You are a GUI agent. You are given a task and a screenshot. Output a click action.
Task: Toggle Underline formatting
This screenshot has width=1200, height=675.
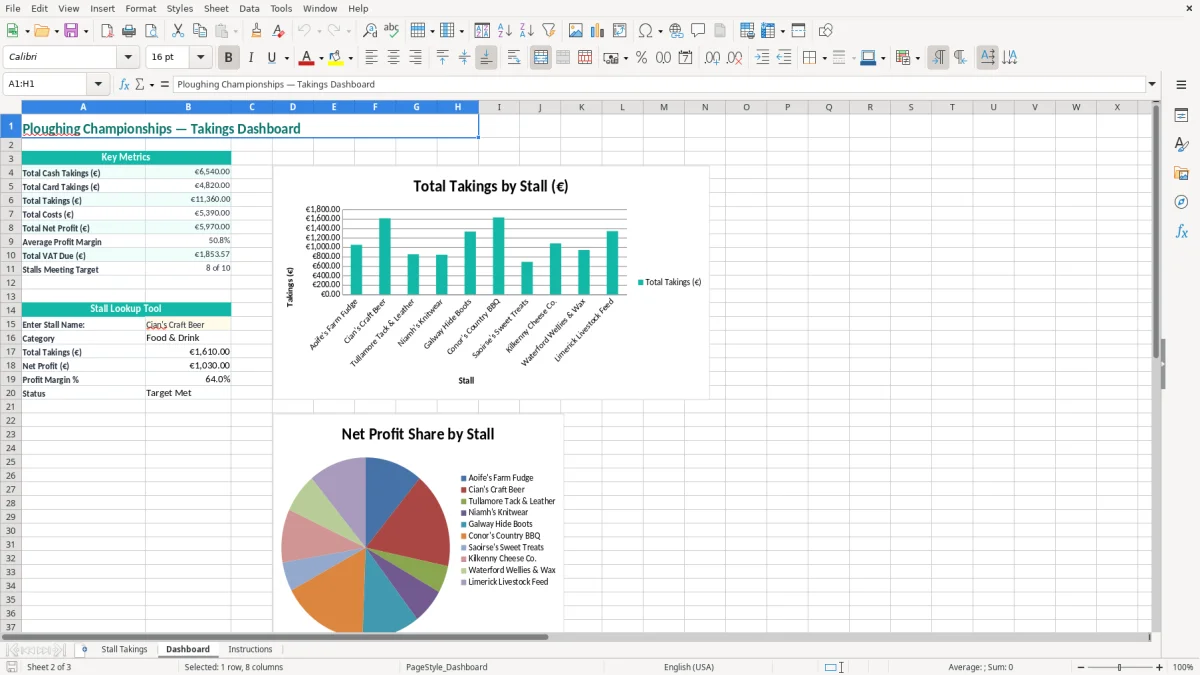tap(272, 58)
